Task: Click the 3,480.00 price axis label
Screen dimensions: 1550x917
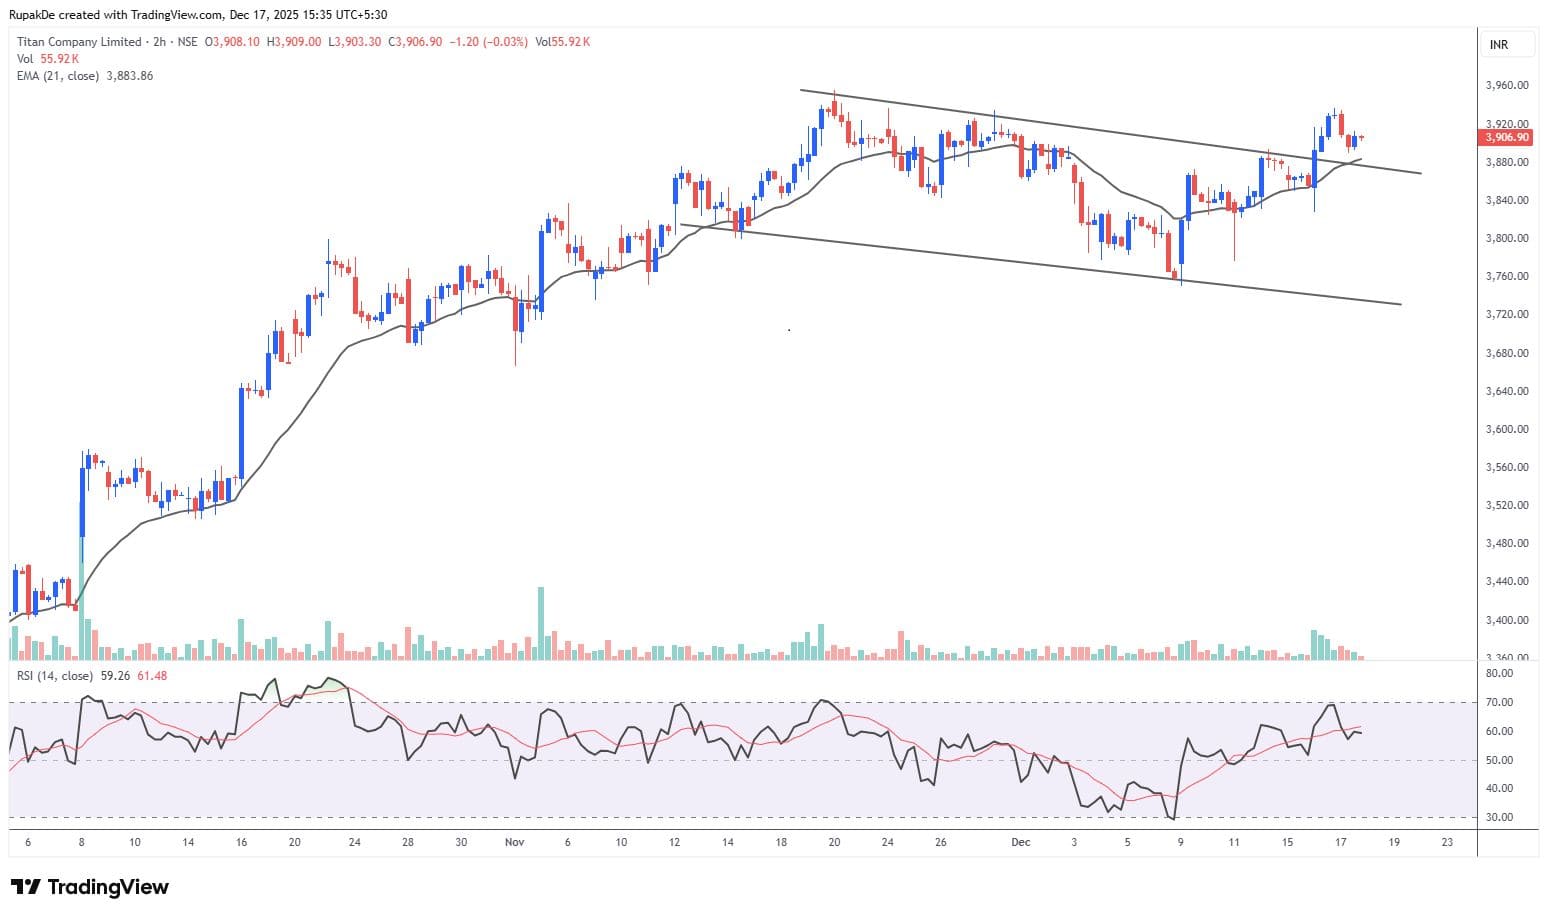Action: (x=1506, y=543)
